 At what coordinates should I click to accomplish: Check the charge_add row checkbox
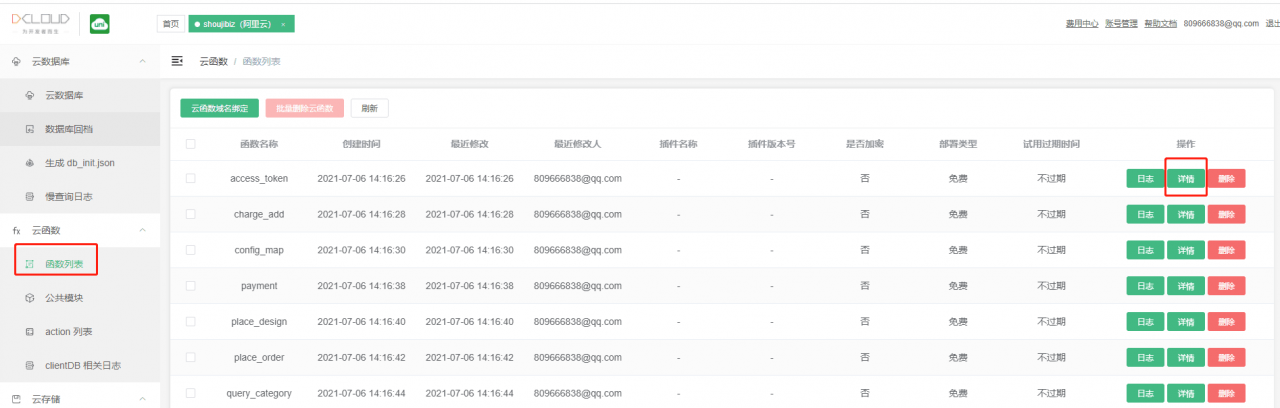(x=190, y=214)
